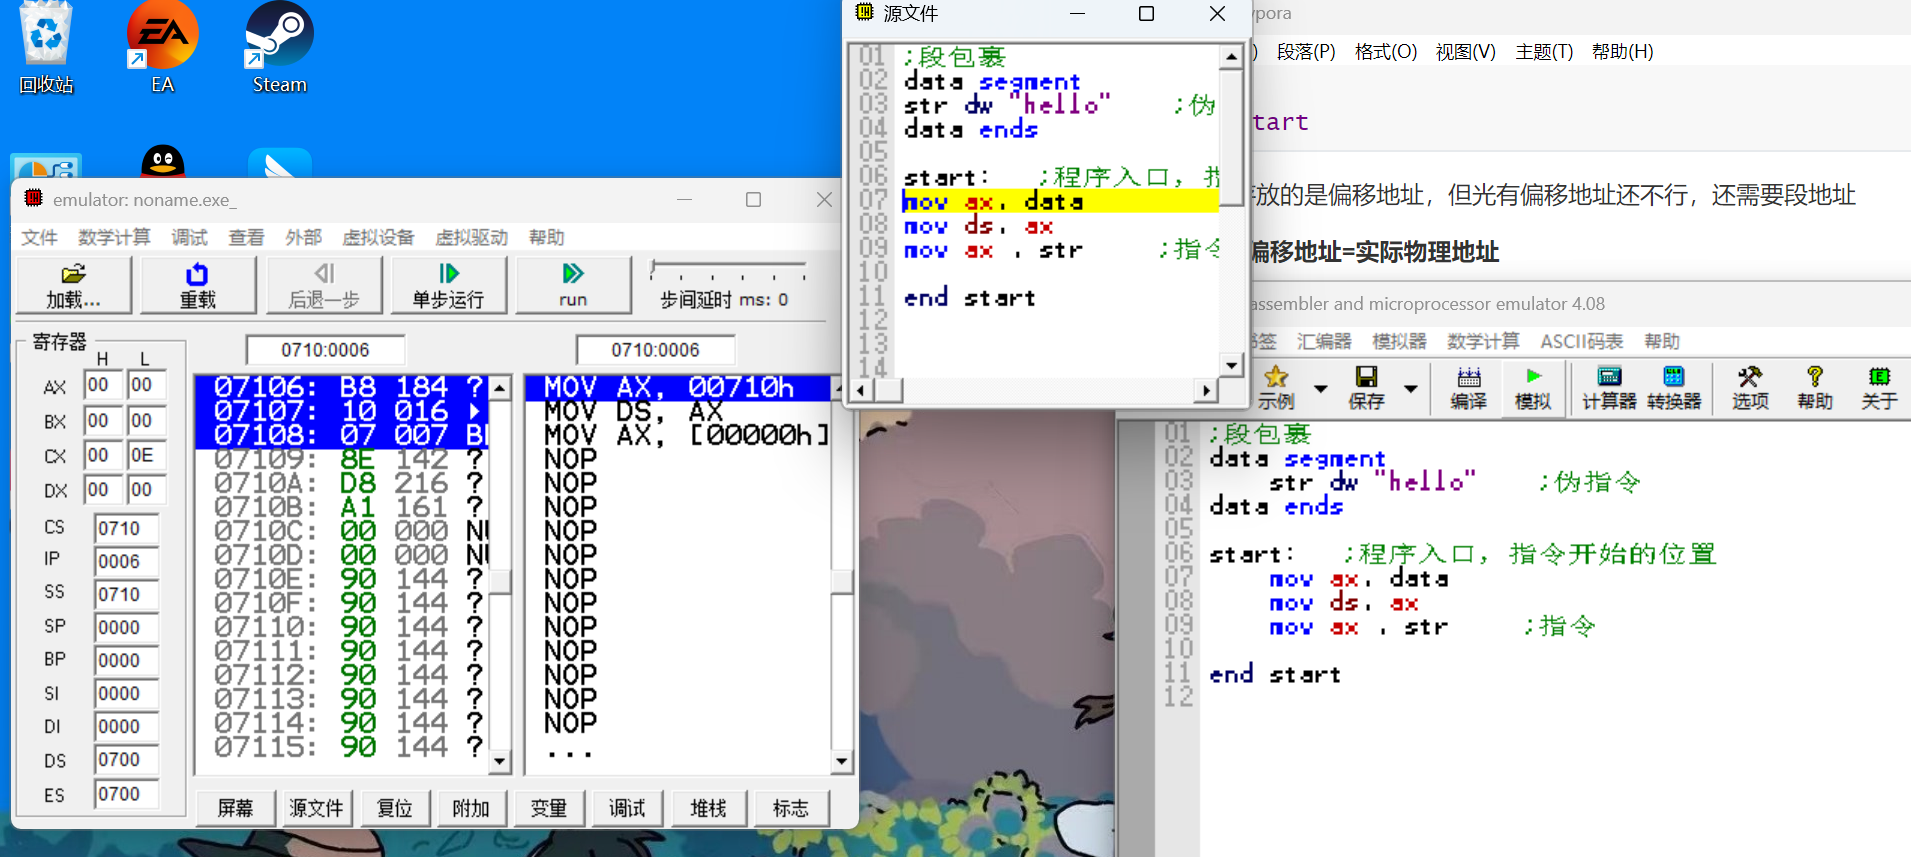
Task: Click the run button in emulator
Action: click(x=572, y=285)
